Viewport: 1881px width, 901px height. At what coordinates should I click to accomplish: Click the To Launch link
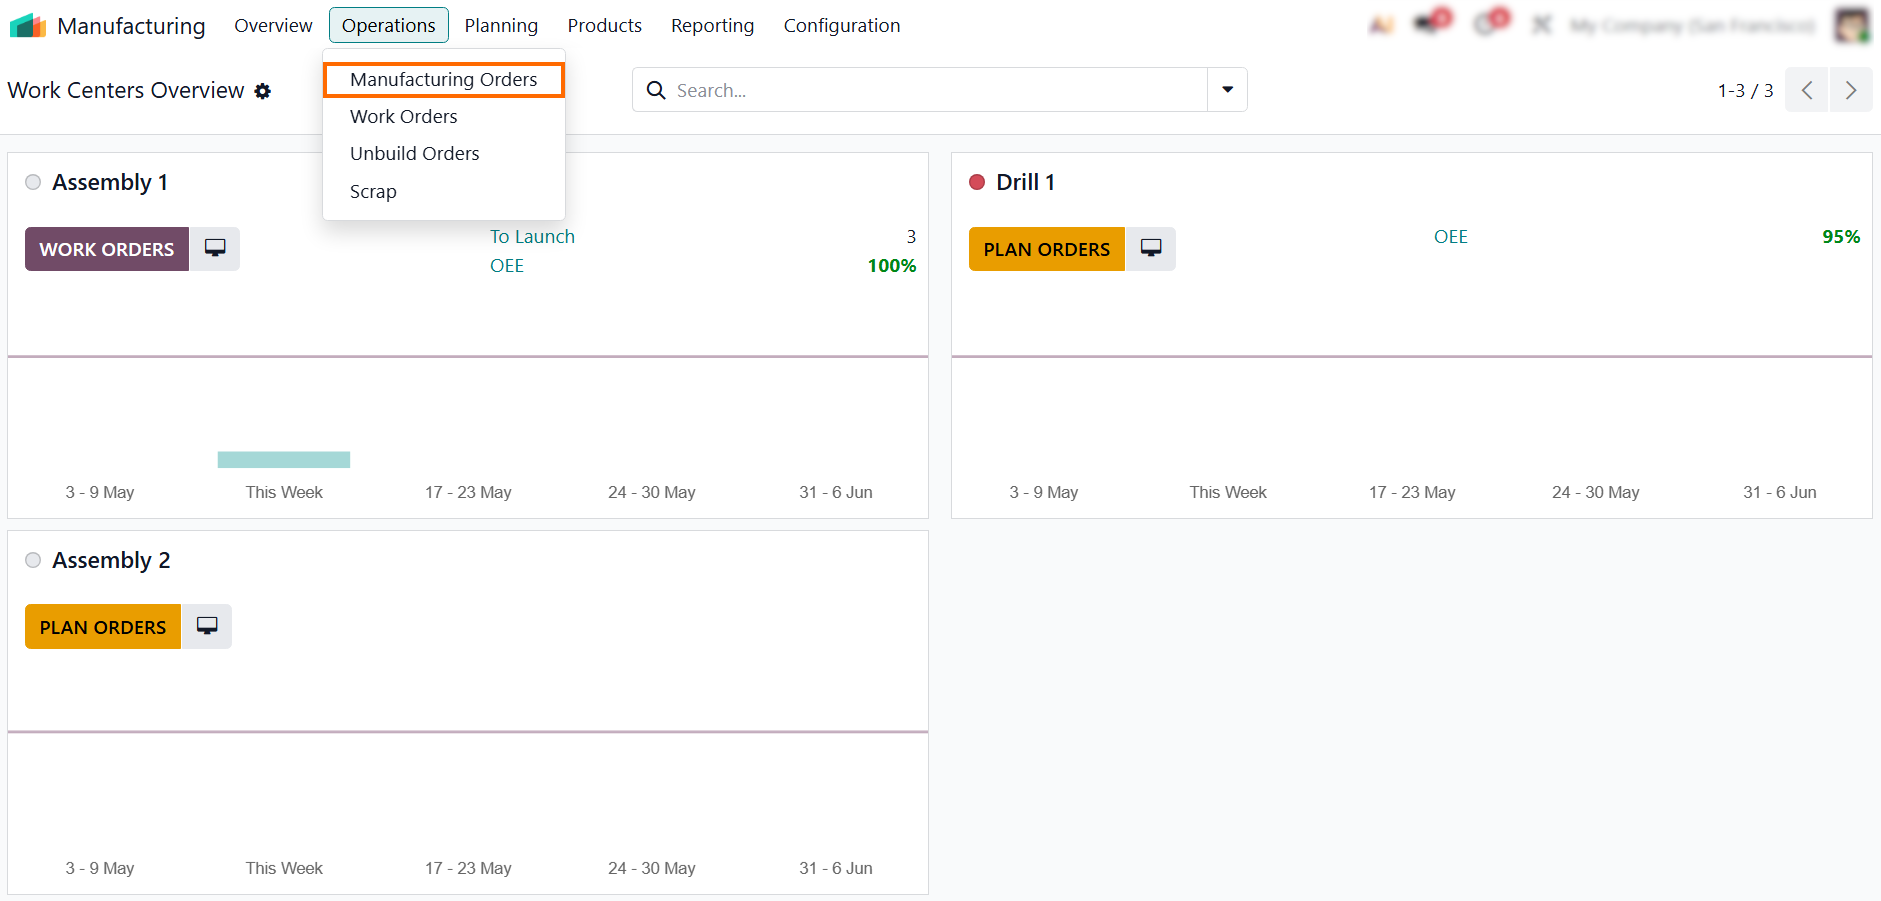532,236
